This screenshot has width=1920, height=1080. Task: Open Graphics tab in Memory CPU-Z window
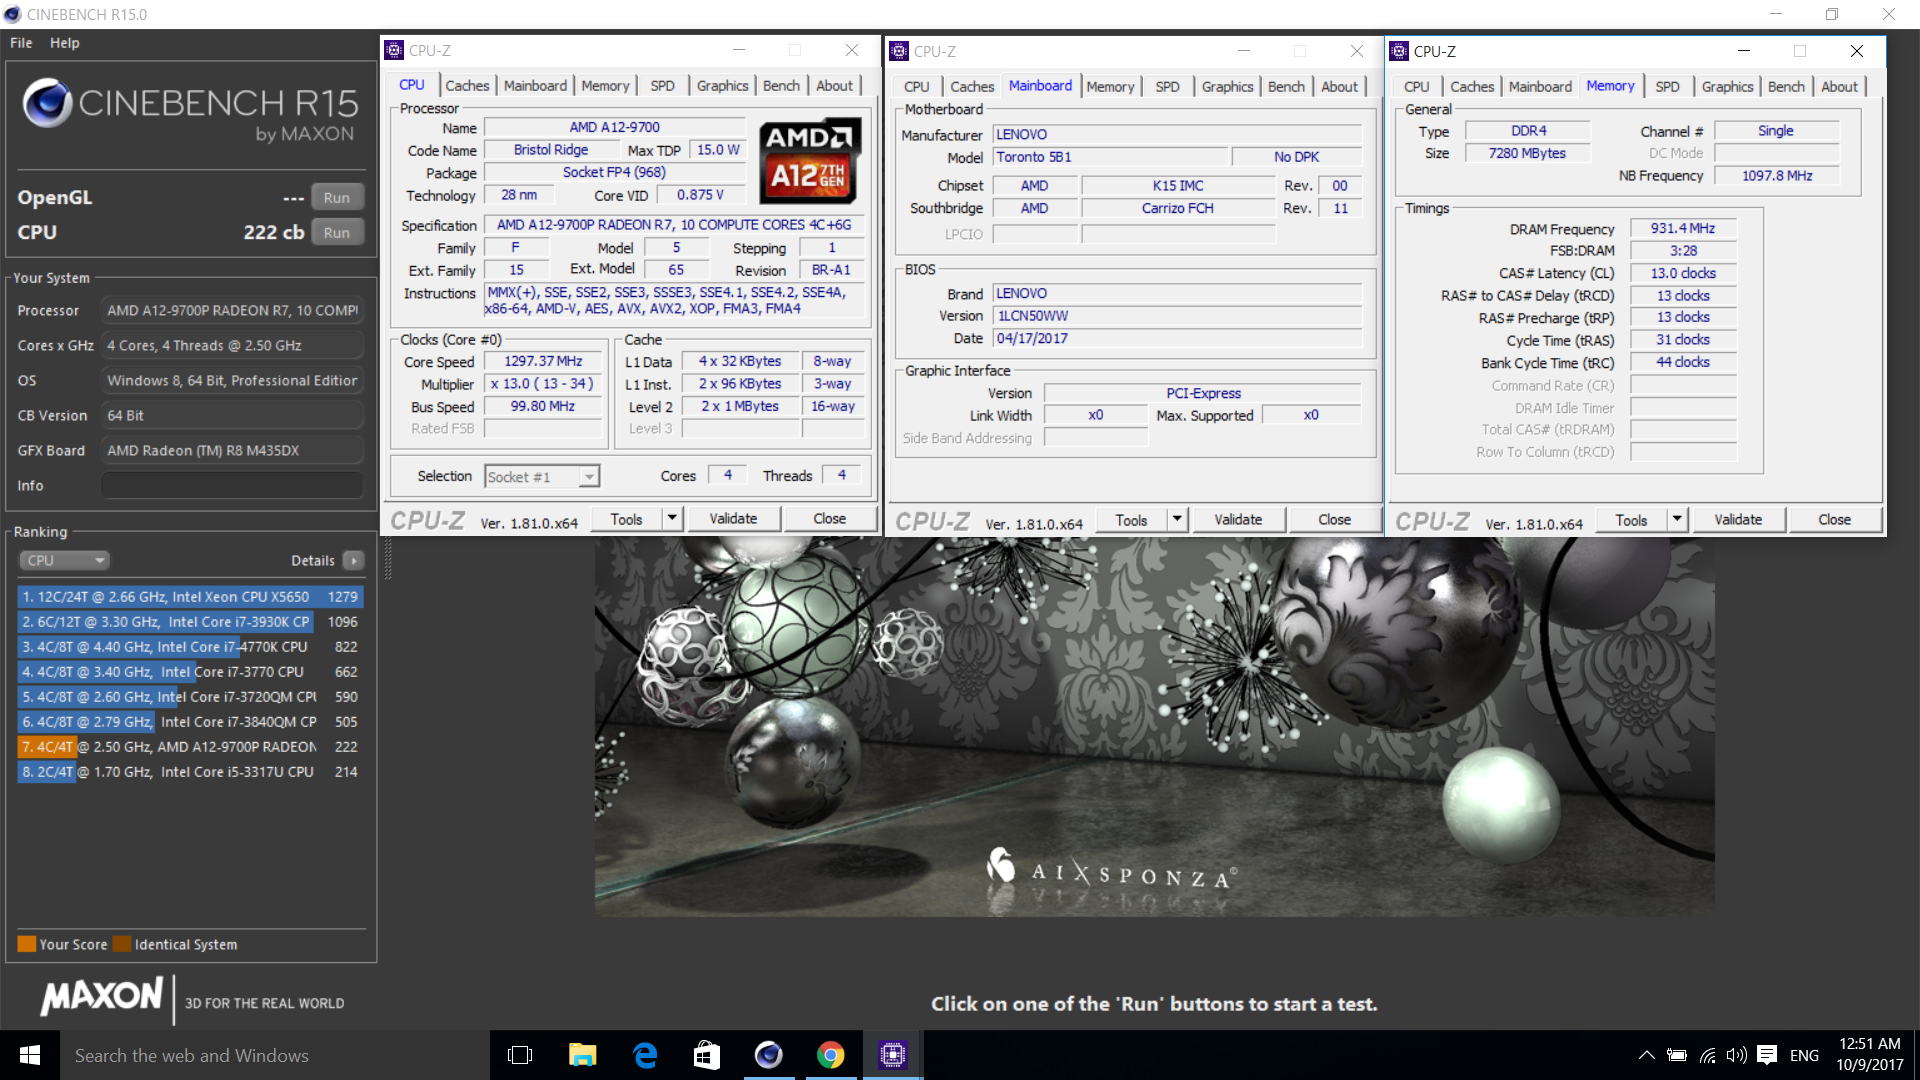coord(1727,87)
